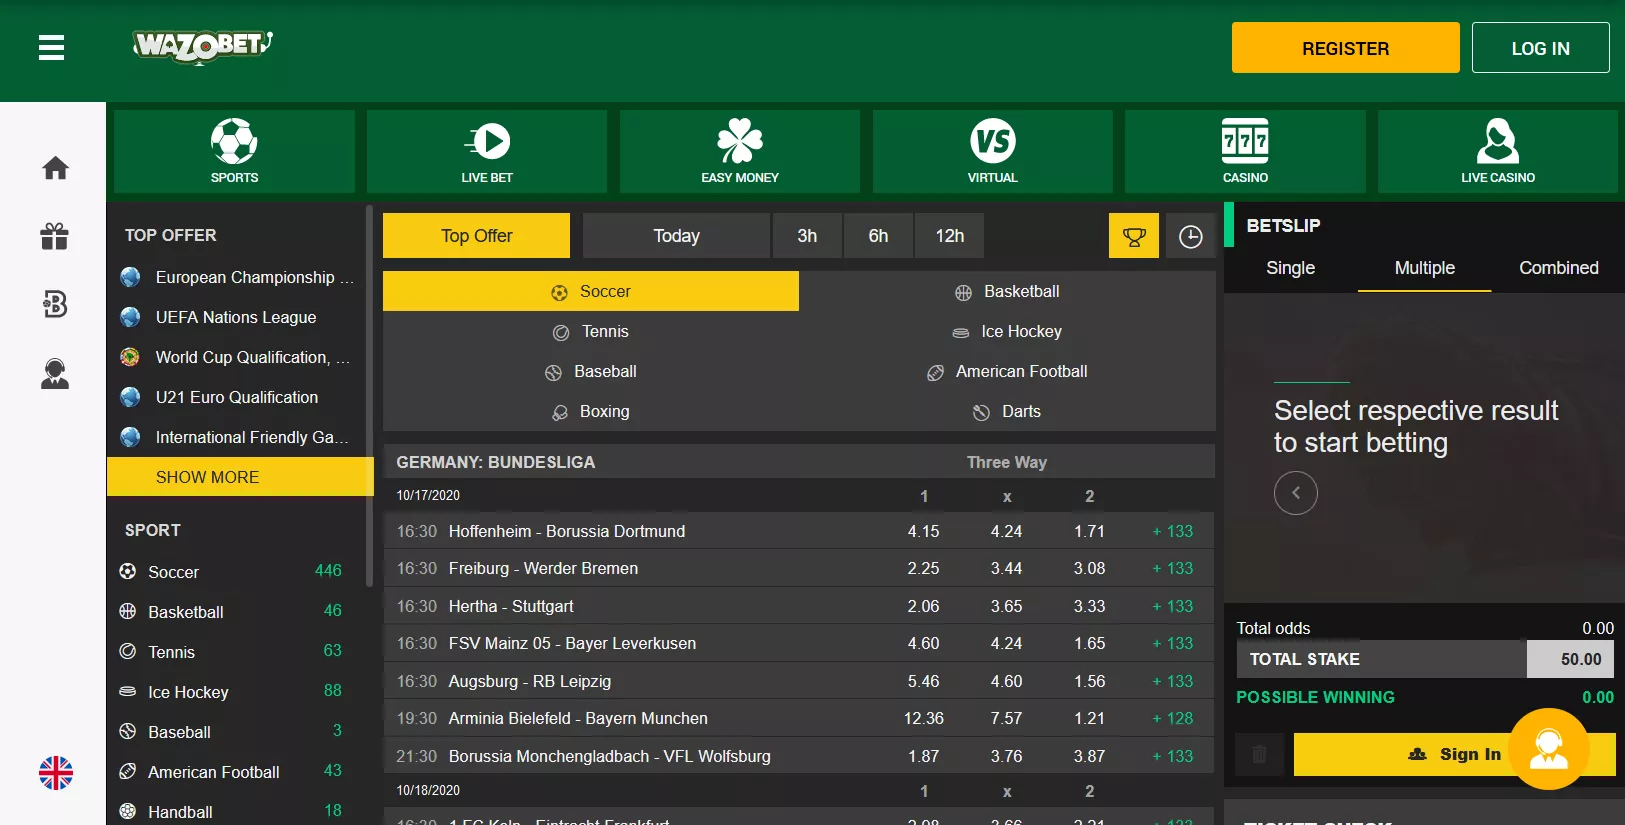Select American Football in sport filter grid
1625x825 pixels.
pyautogui.click(x=1007, y=371)
